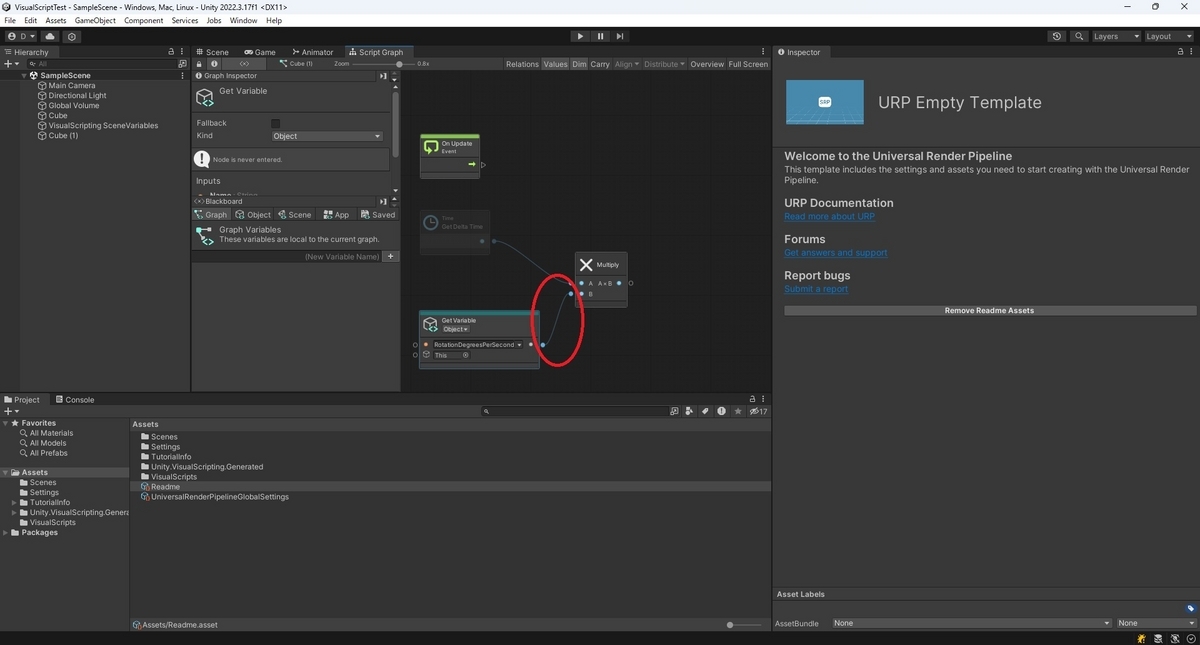Expand the TutorialInfo folder in Project tree
The width and height of the screenshot is (1200, 645).
point(15,502)
